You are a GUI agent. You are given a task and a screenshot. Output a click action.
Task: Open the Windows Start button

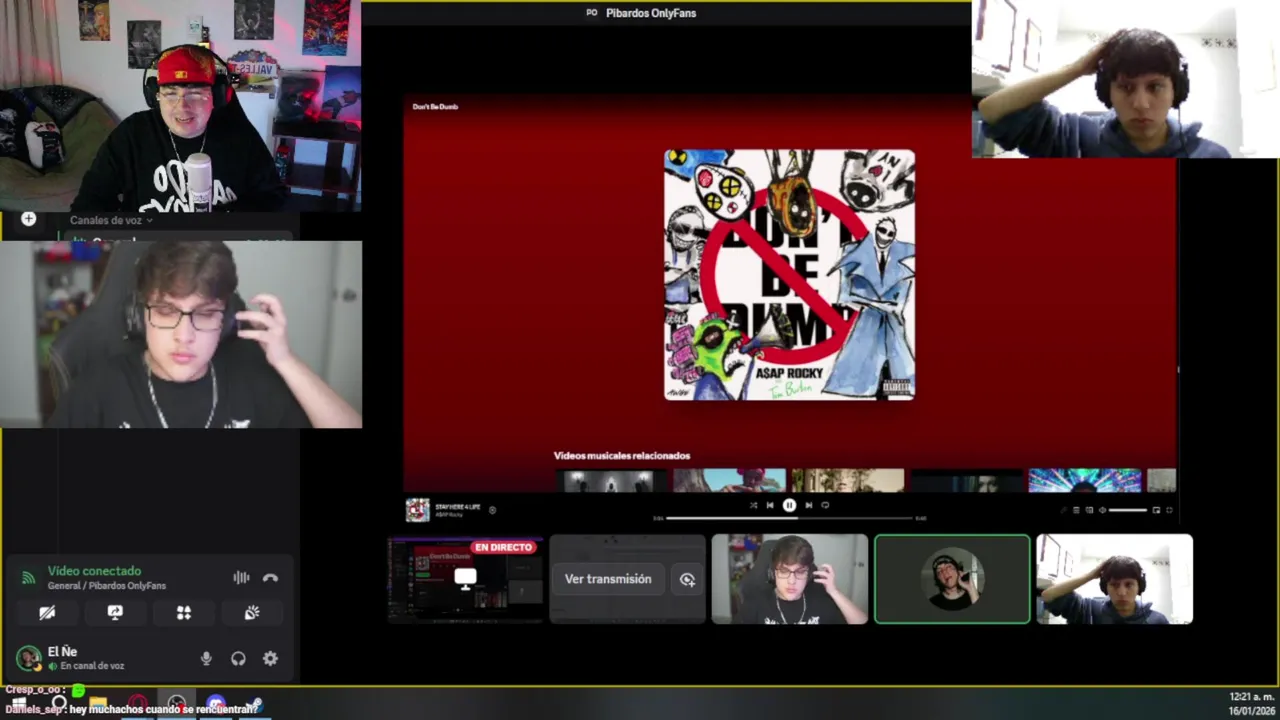tap(19, 703)
